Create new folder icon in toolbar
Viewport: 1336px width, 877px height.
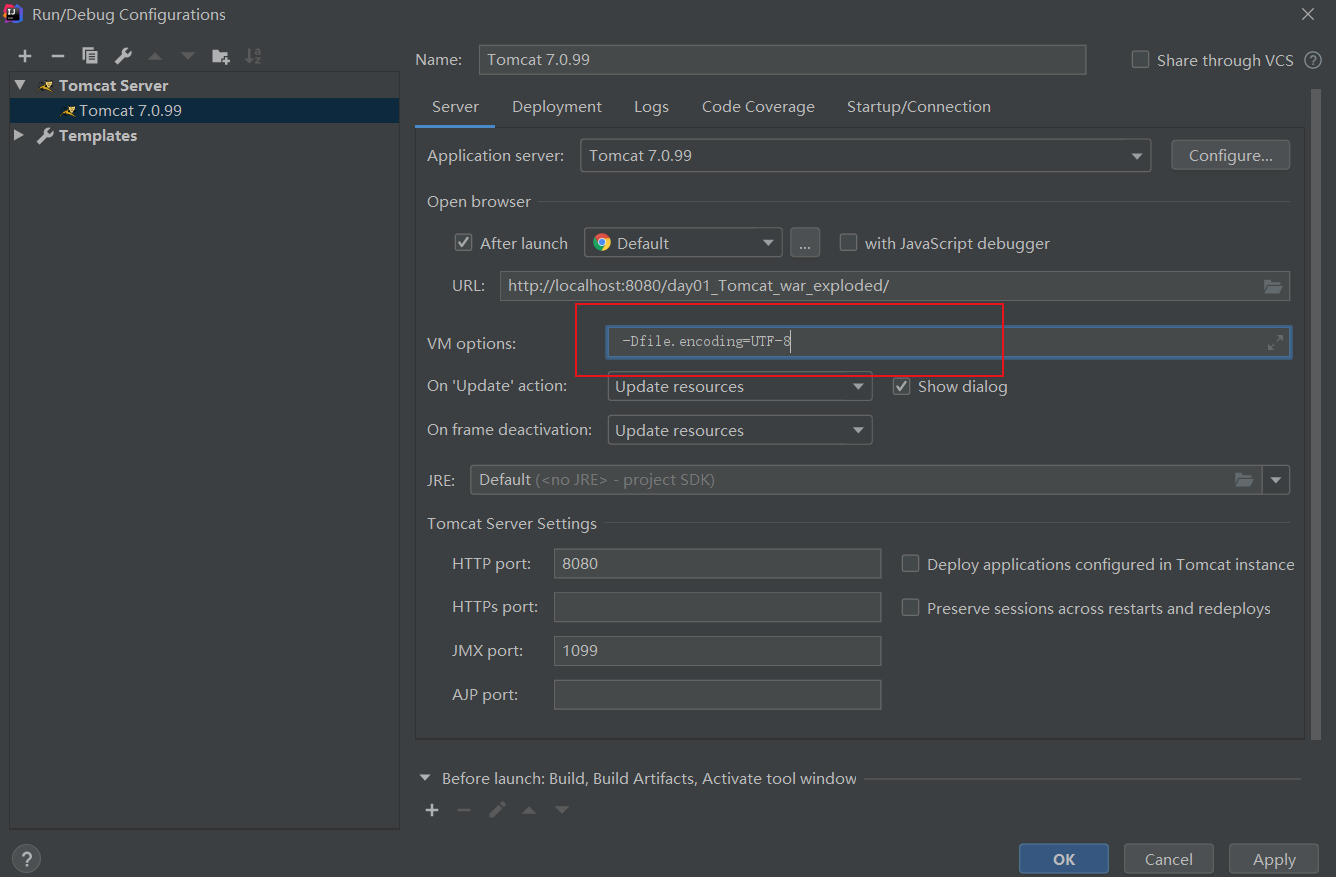pos(220,56)
